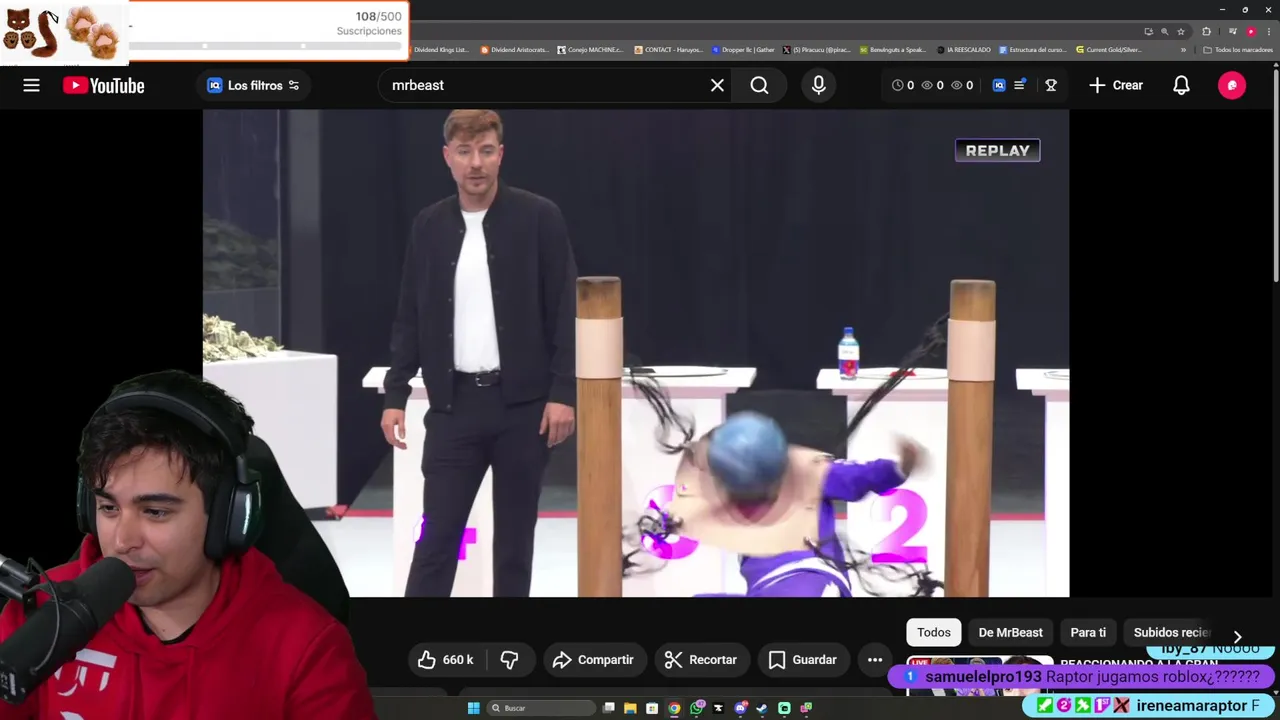
Task: Click the Crear button
Action: [1116, 85]
